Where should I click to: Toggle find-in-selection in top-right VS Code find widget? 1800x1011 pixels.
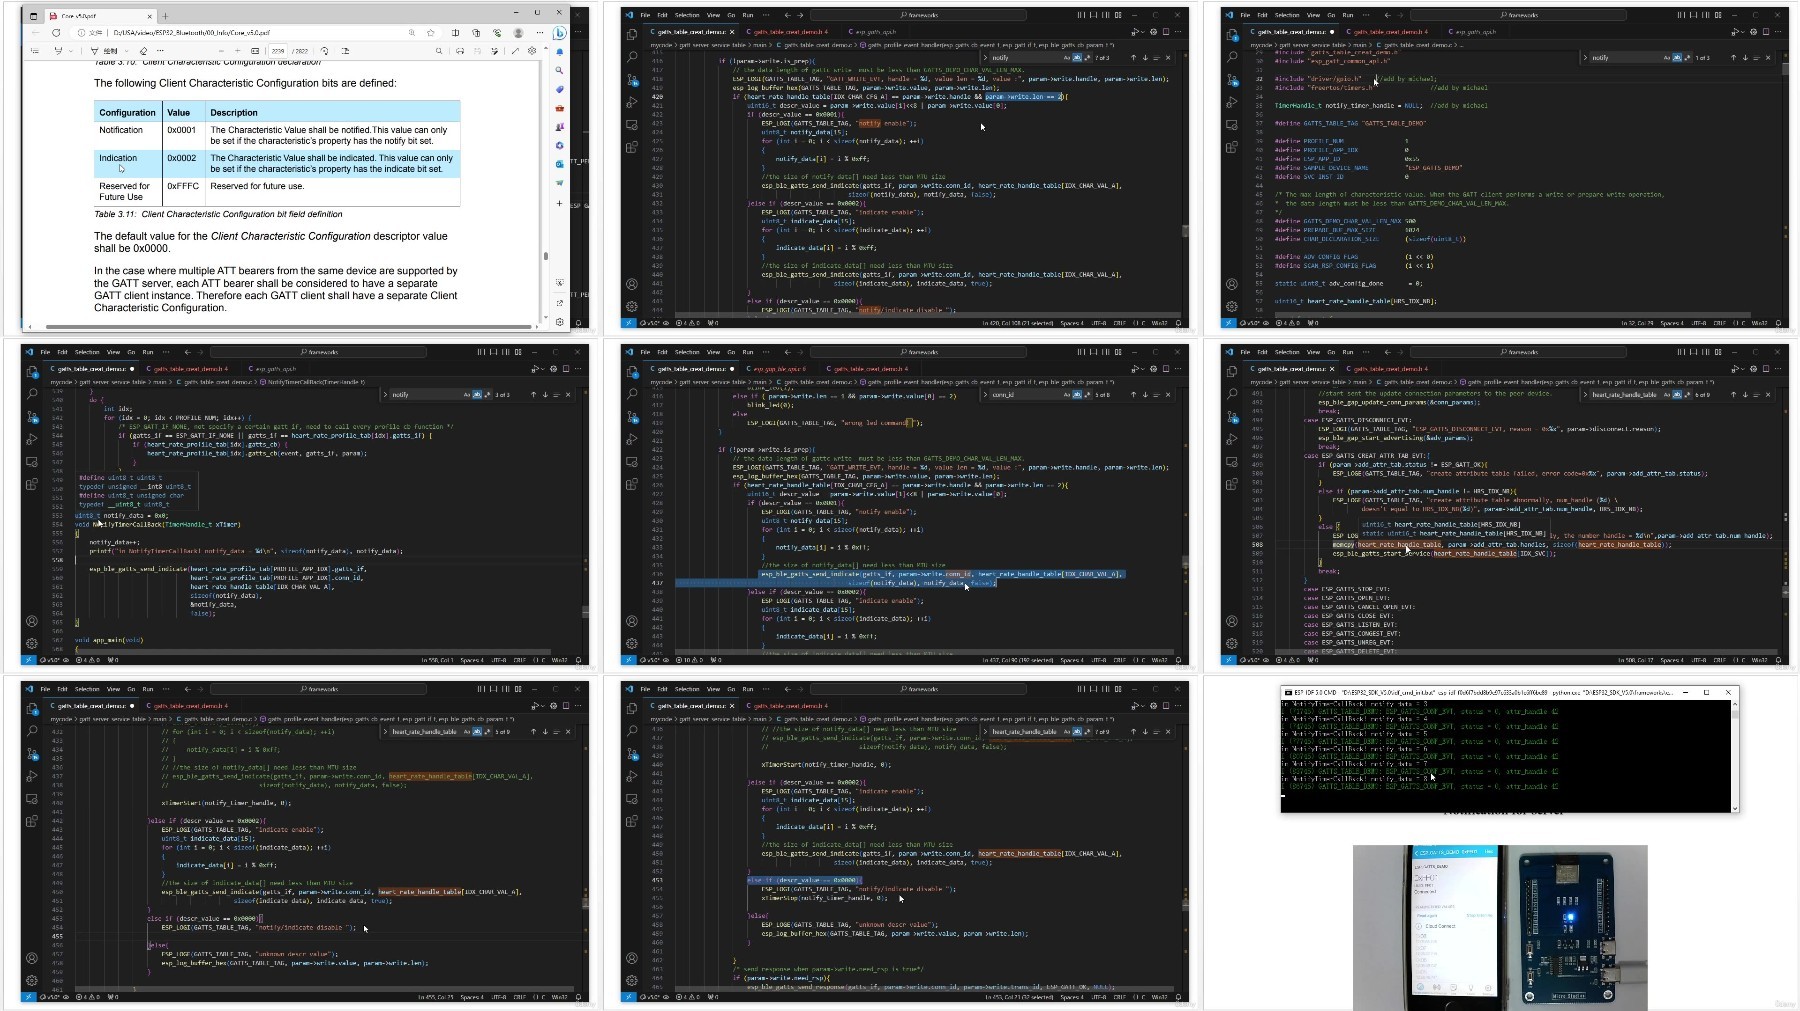click(x=1757, y=58)
